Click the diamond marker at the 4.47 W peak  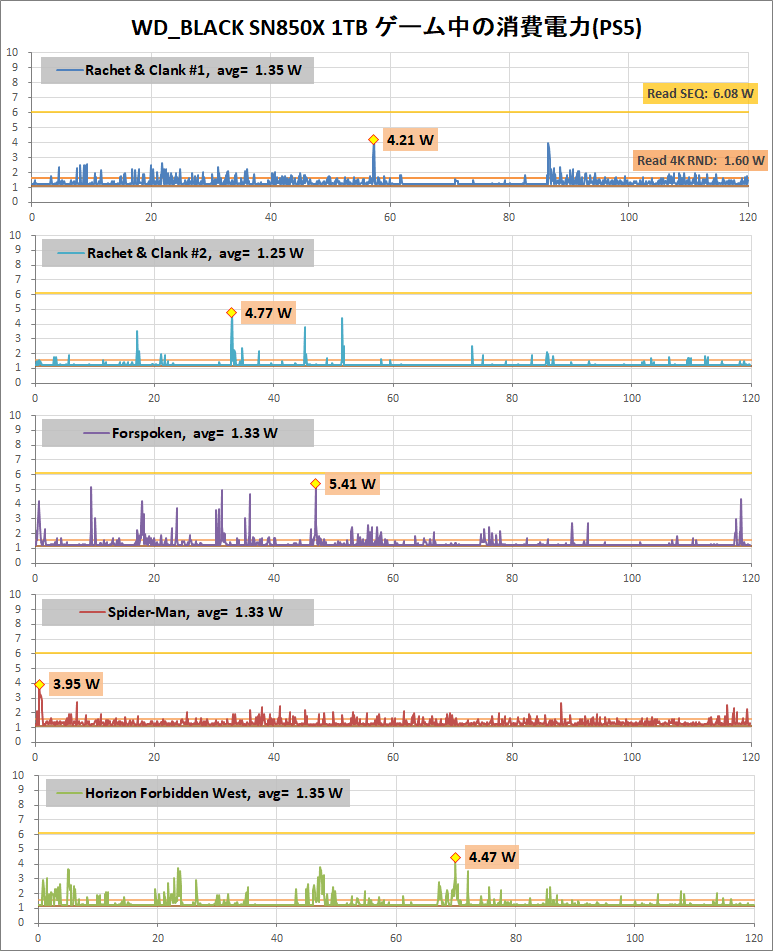coord(455,858)
